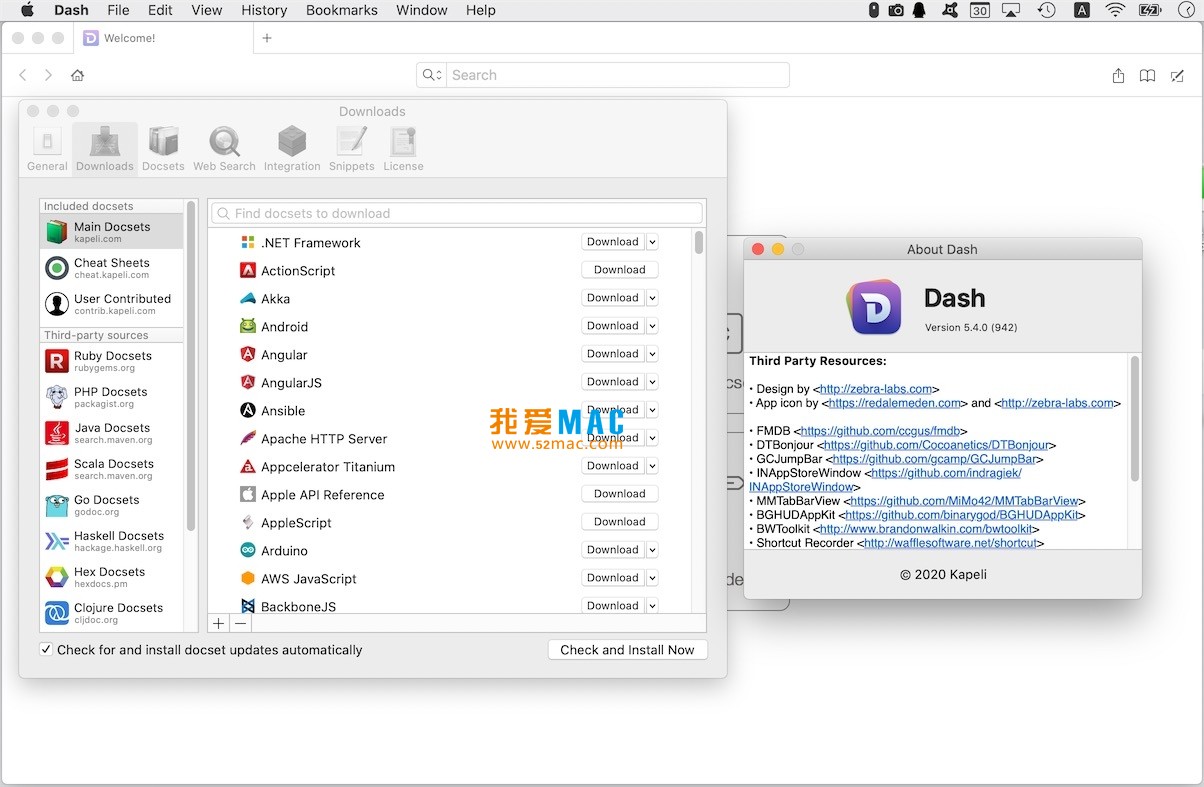Download the AppleScript docset

[620, 522]
